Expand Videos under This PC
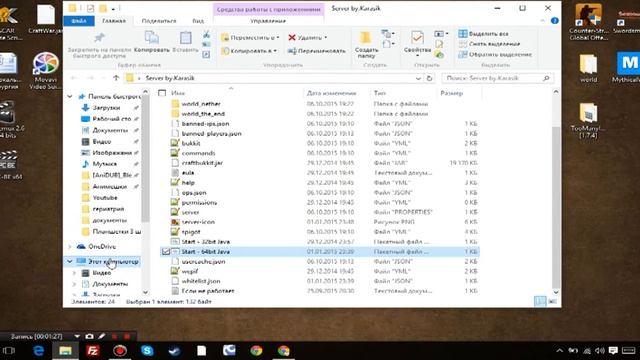The image size is (640, 360). [x=75, y=273]
